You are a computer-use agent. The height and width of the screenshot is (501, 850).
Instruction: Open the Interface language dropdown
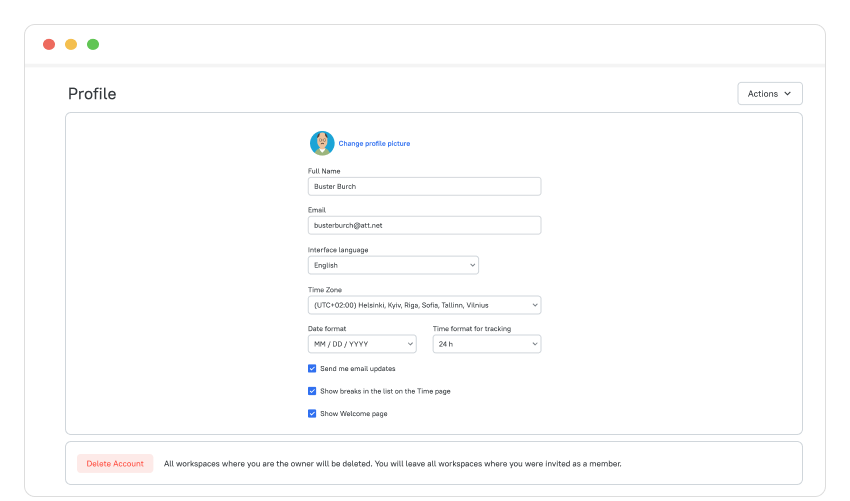pos(393,265)
